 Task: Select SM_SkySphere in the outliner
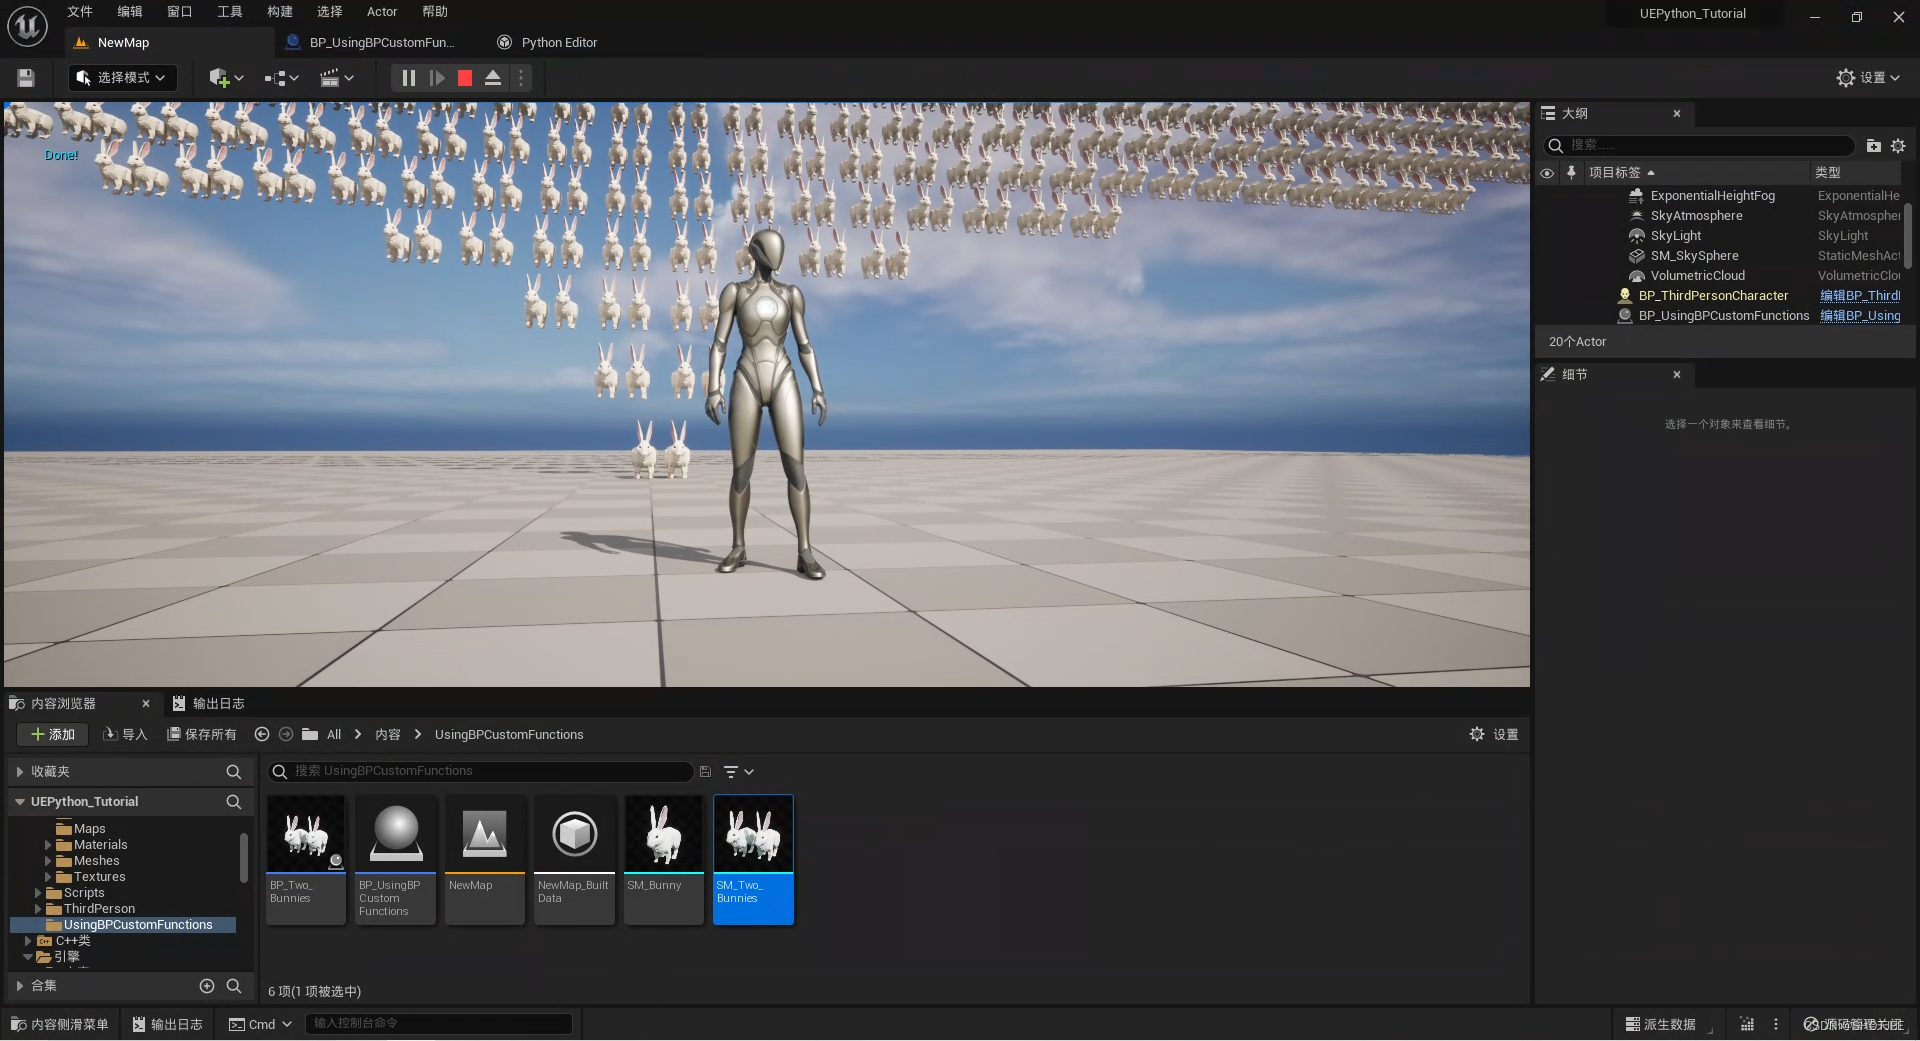click(x=1694, y=256)
